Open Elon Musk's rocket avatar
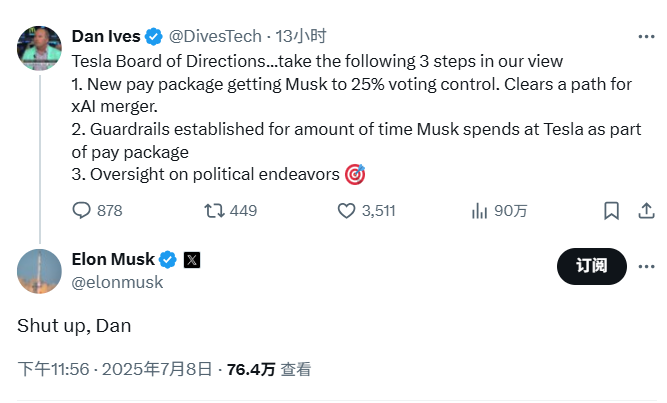The height and width of the screenshot is (403, 667). point(40,270)
